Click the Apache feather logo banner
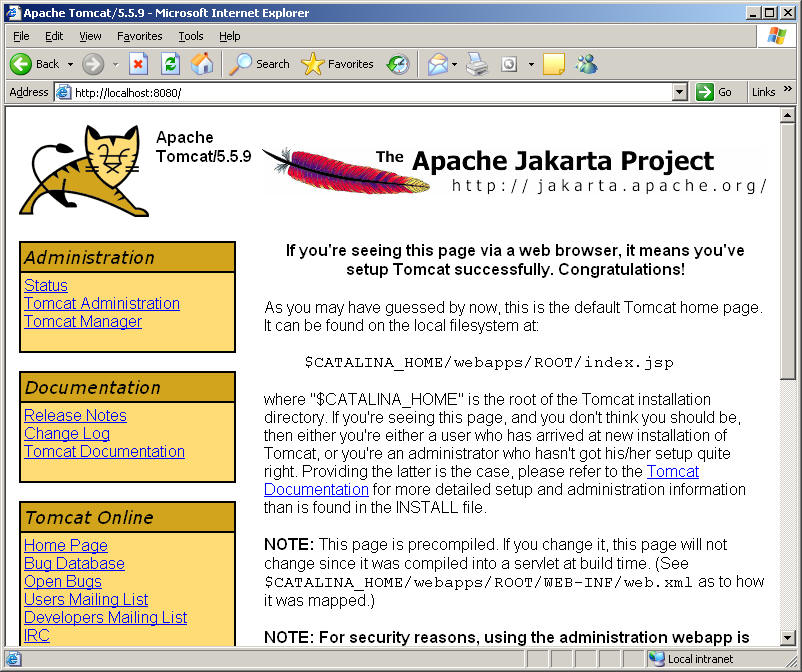The width and height of the screenshot is (802, 672). (x=514, y=171)
